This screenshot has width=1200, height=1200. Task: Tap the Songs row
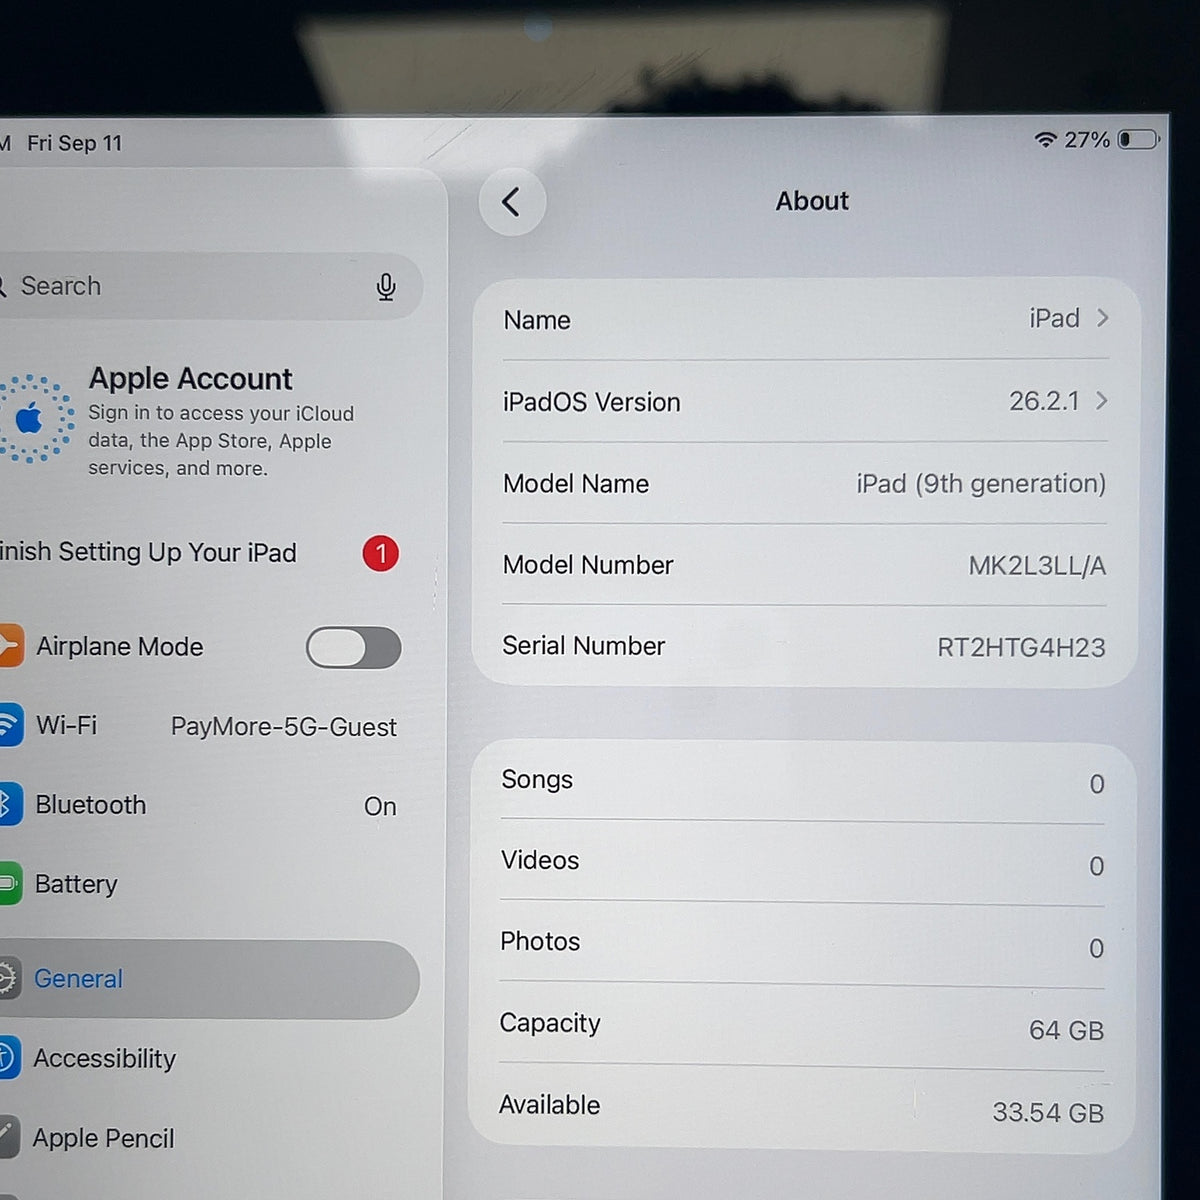tap(803, 781)
